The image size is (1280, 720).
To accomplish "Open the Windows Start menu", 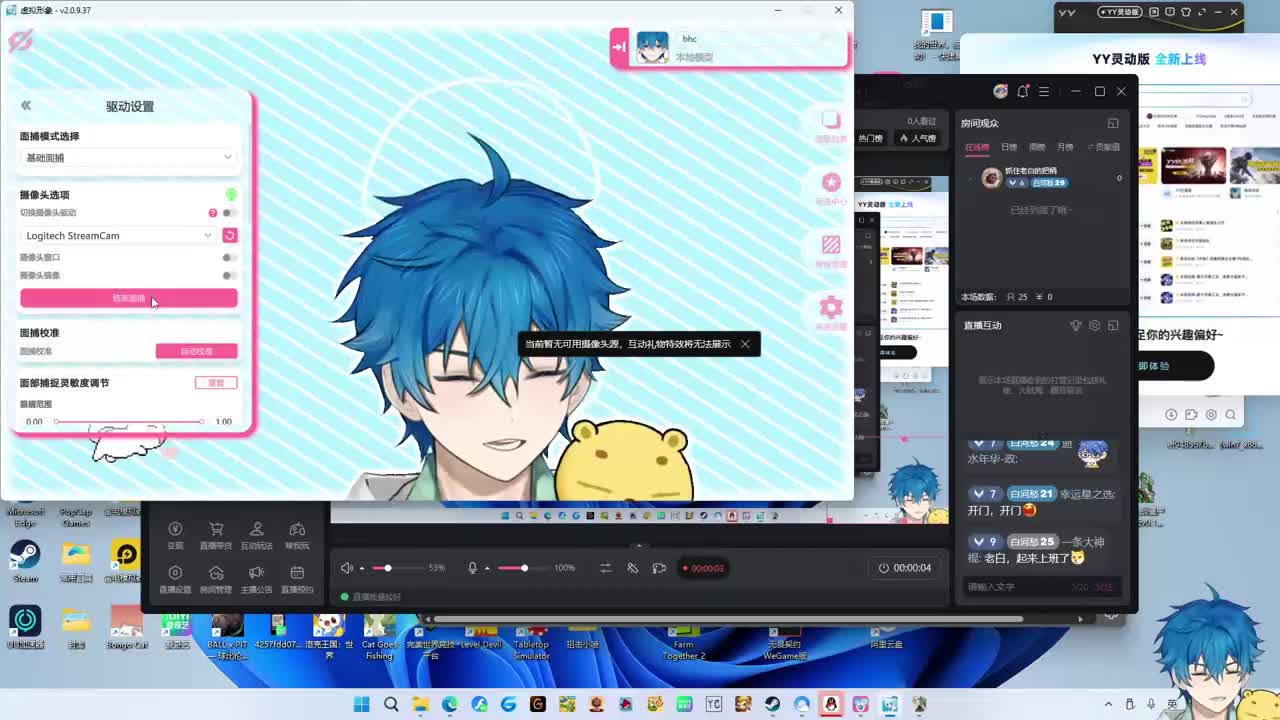I will click(x=362, y=705).
